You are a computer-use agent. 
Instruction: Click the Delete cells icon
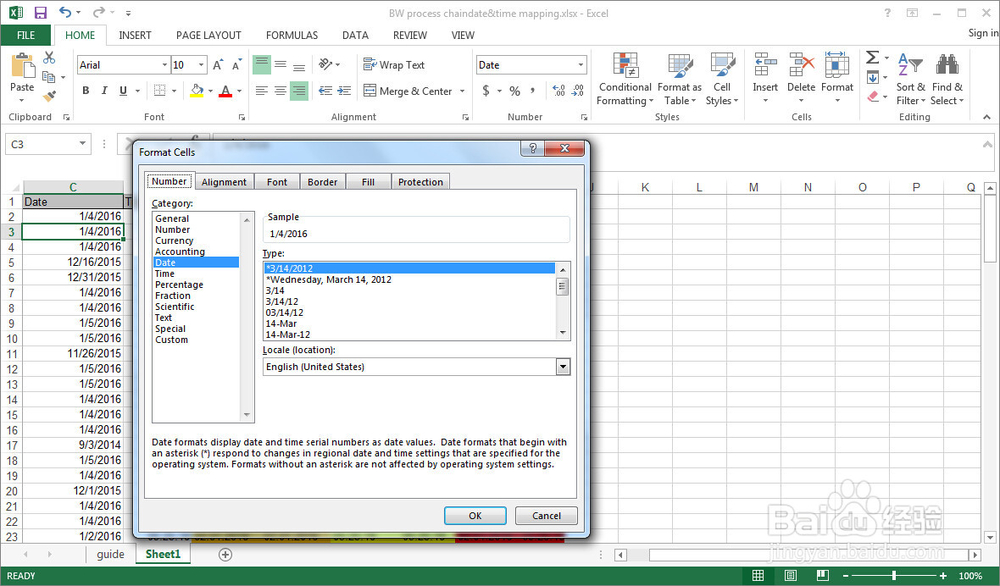[x=801, y=64]
